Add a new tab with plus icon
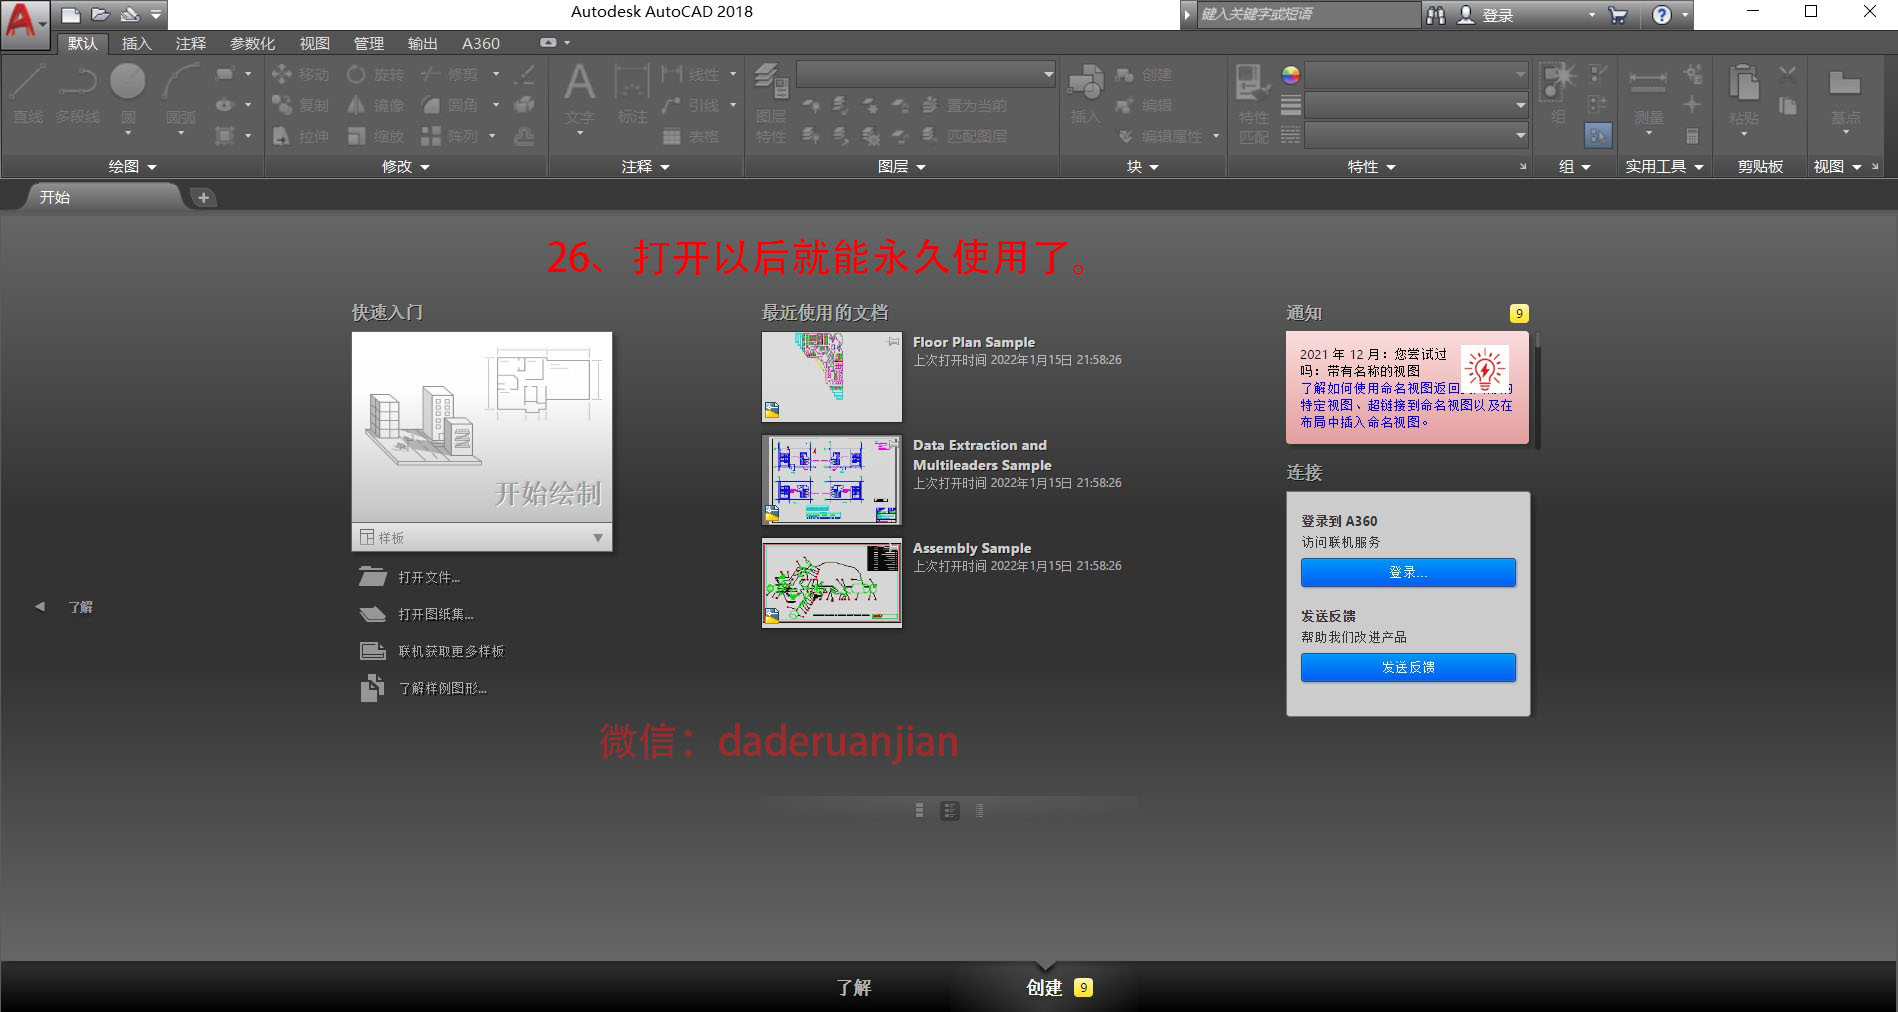This screenshot has width=1898, height=1012. (x=203, y=198)
